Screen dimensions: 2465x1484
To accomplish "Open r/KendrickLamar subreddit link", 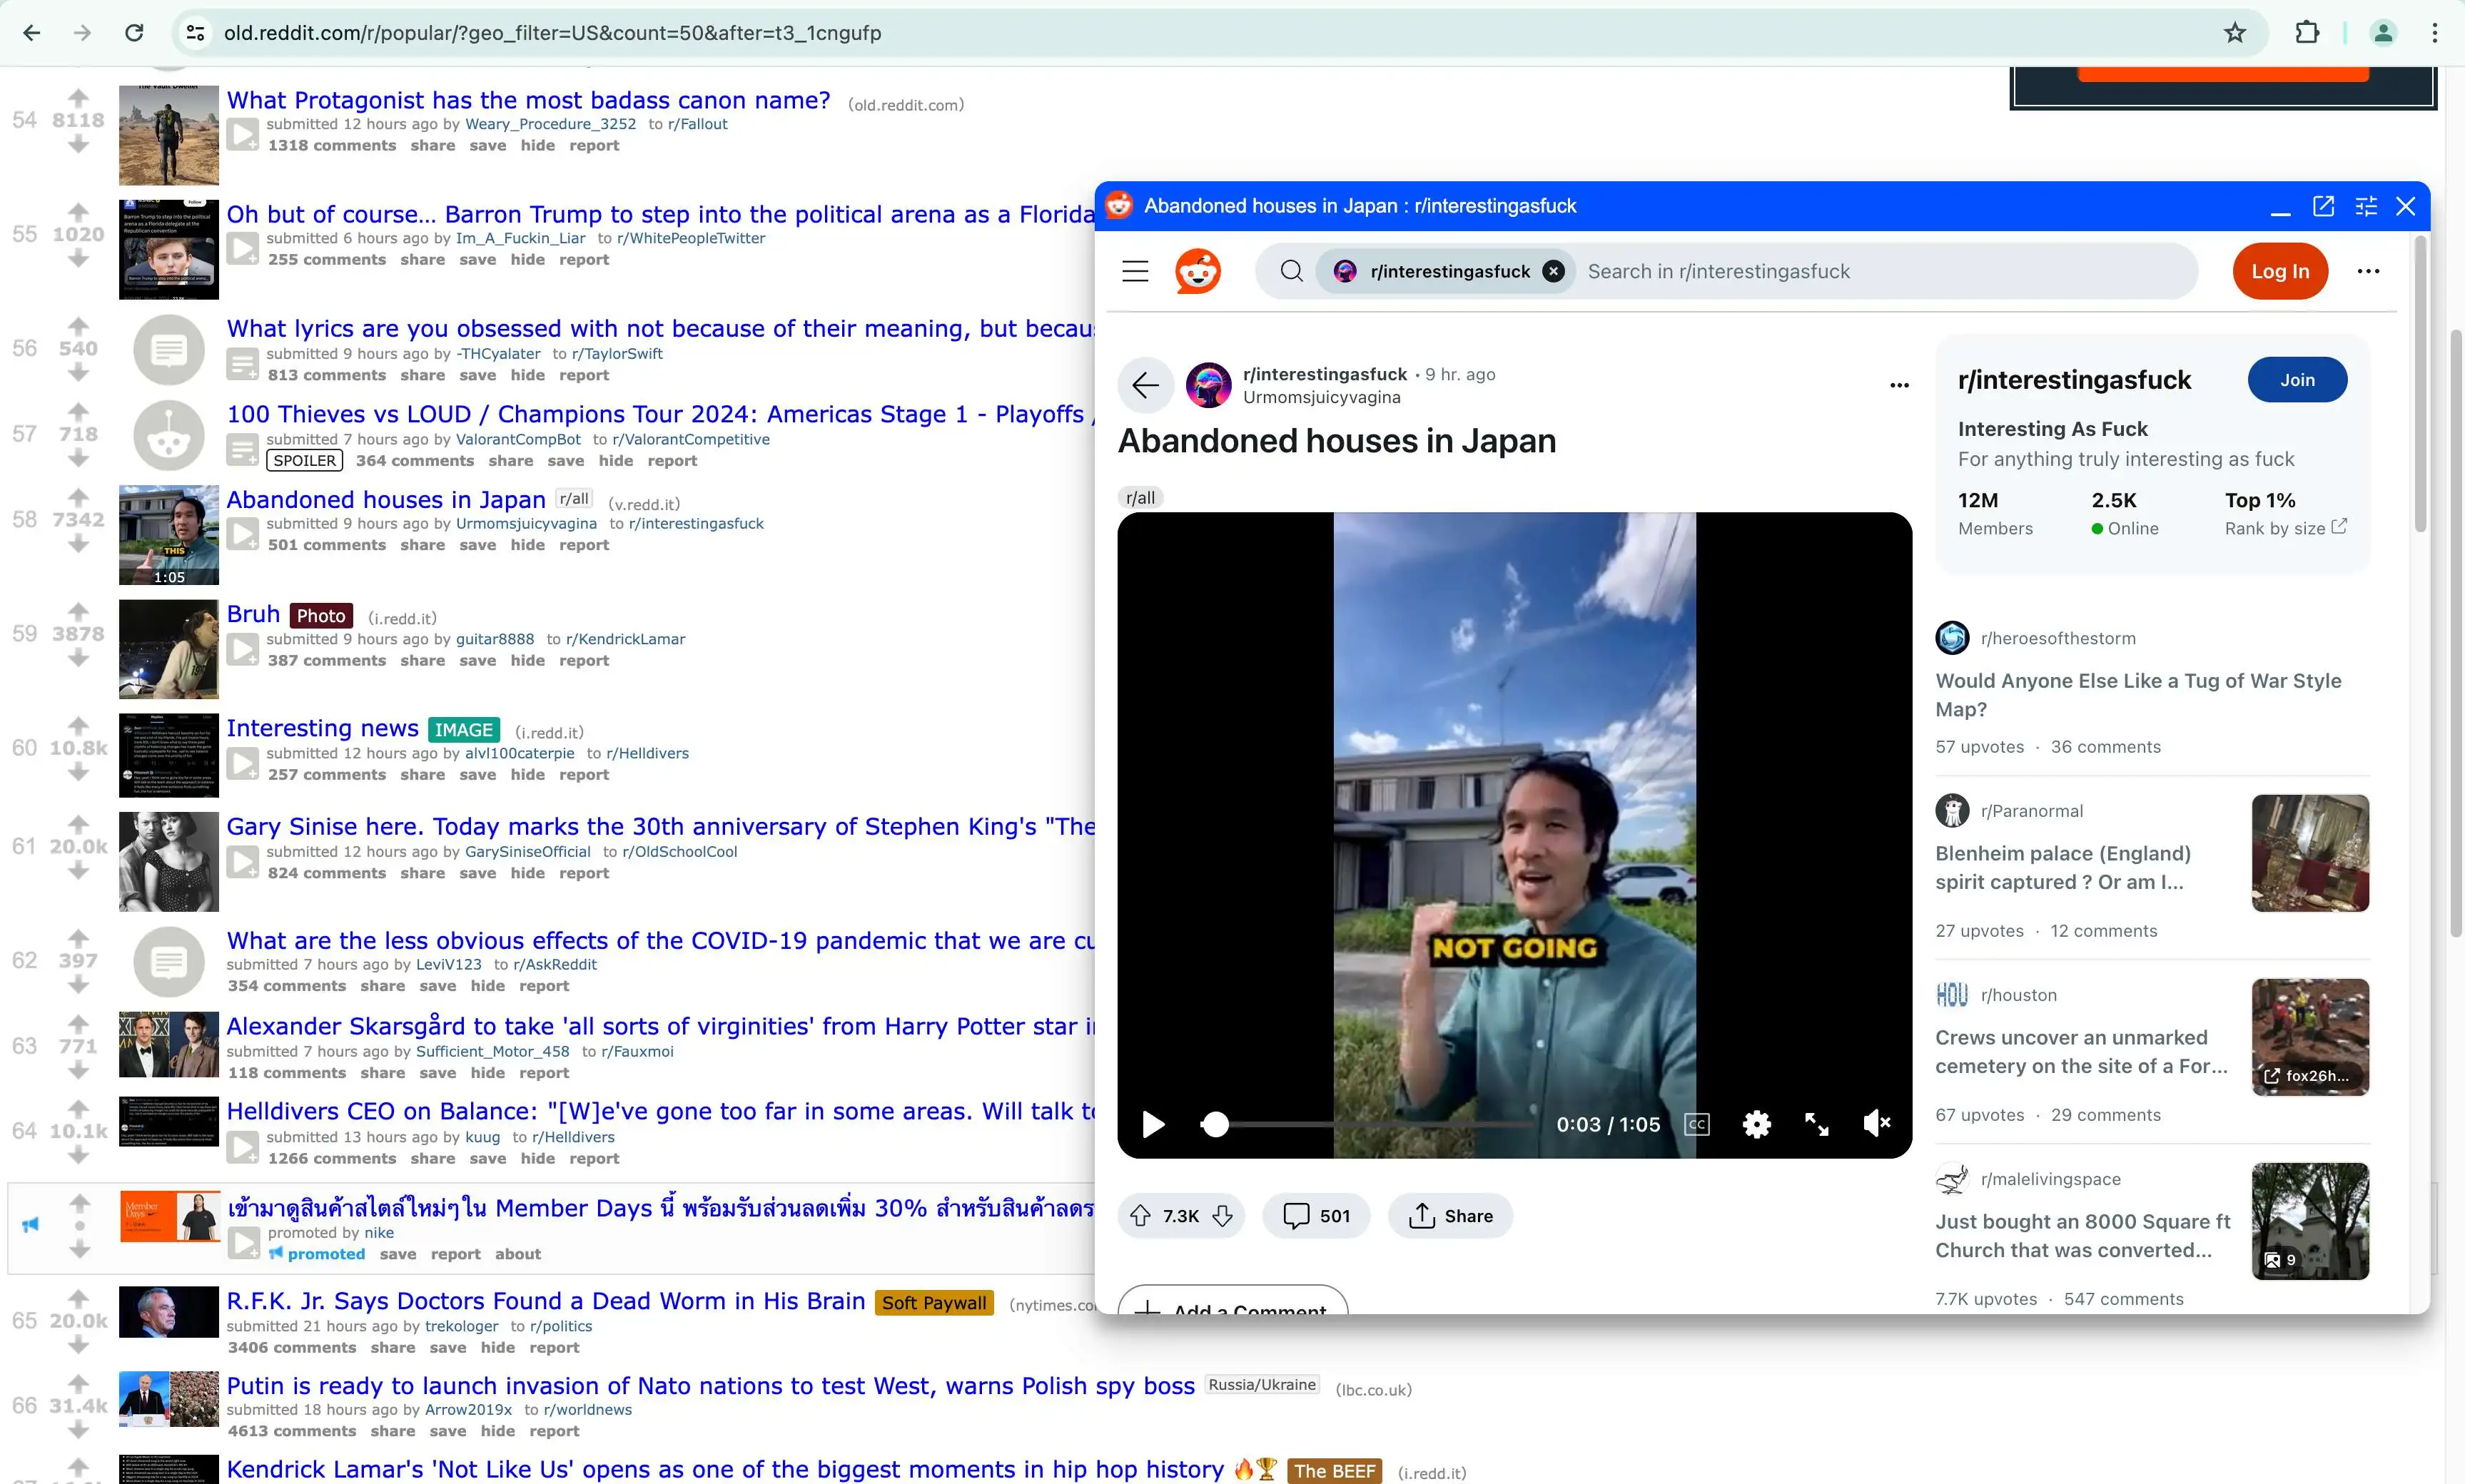I will coord(625,639).
